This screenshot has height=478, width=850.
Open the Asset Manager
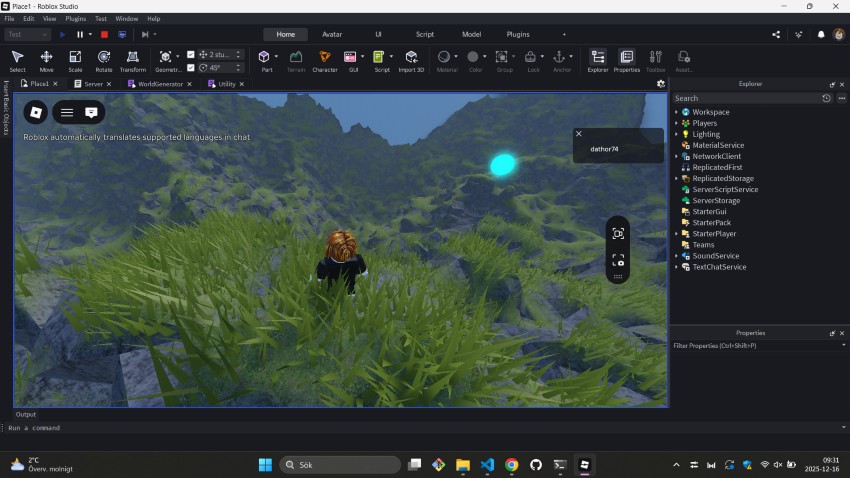click(x=684, y=61)
